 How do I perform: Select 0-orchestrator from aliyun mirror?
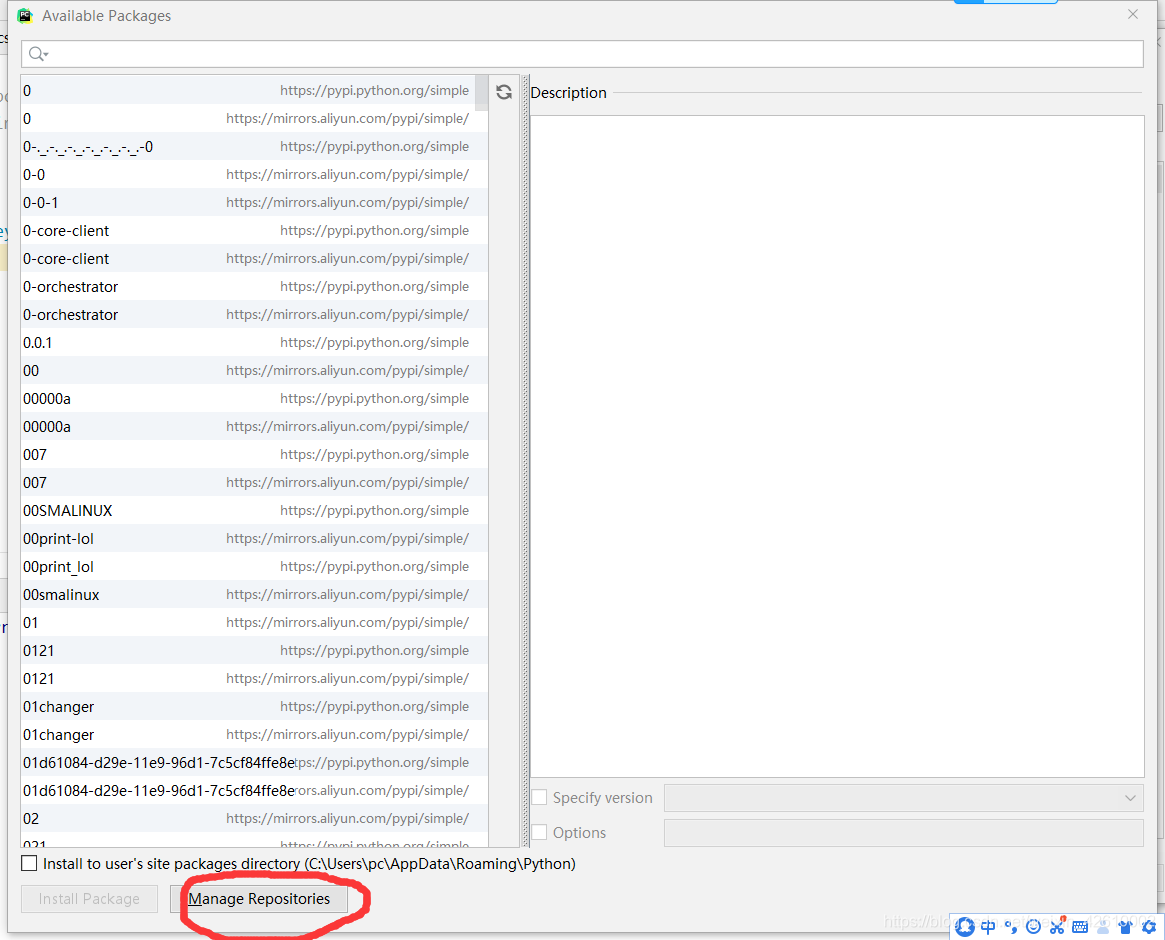coord(254,314)
